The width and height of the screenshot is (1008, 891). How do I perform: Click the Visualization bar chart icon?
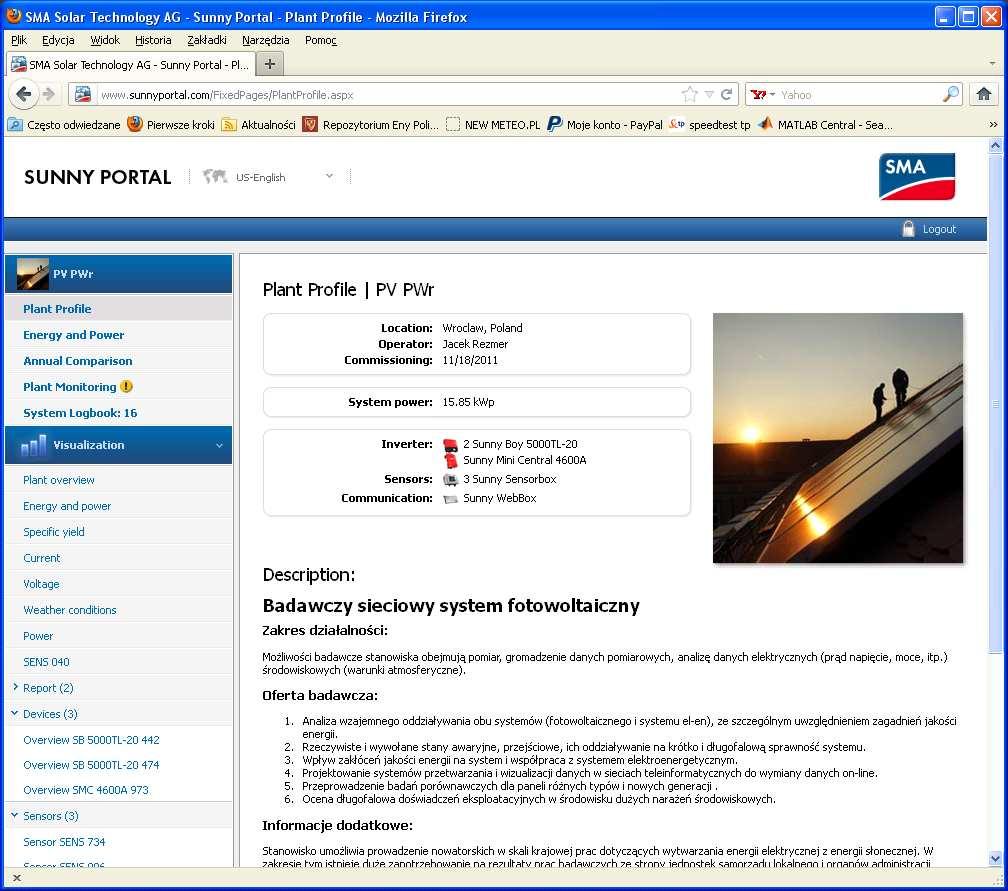click(33, 445)
